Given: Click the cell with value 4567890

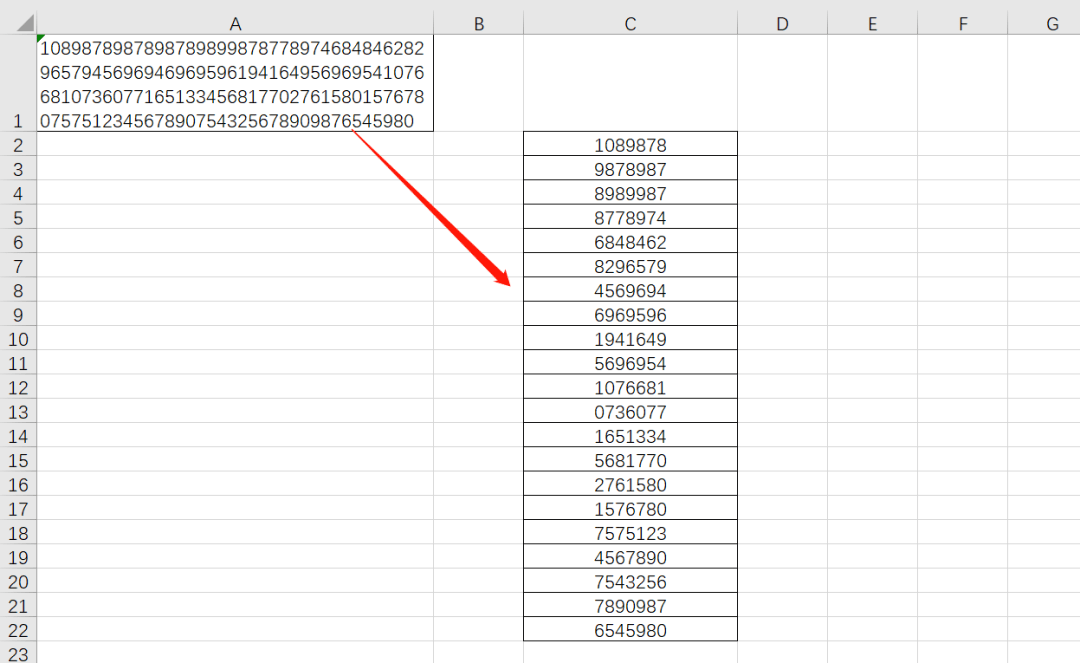Looking at the screenshot, I should 630,558.
